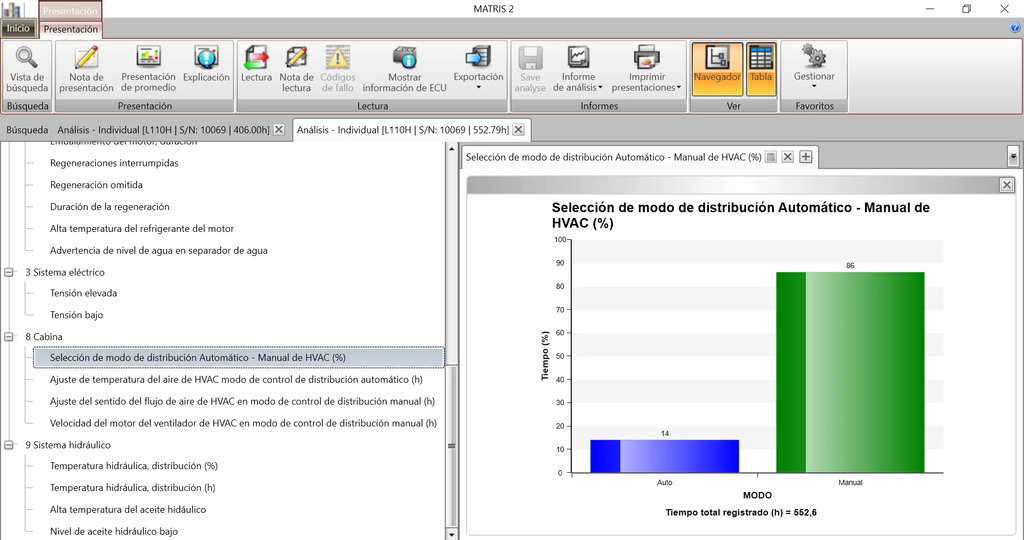Start Lectura from the ribbon
The height and width of the screenshot is (540, 1024).
point(256,59)
